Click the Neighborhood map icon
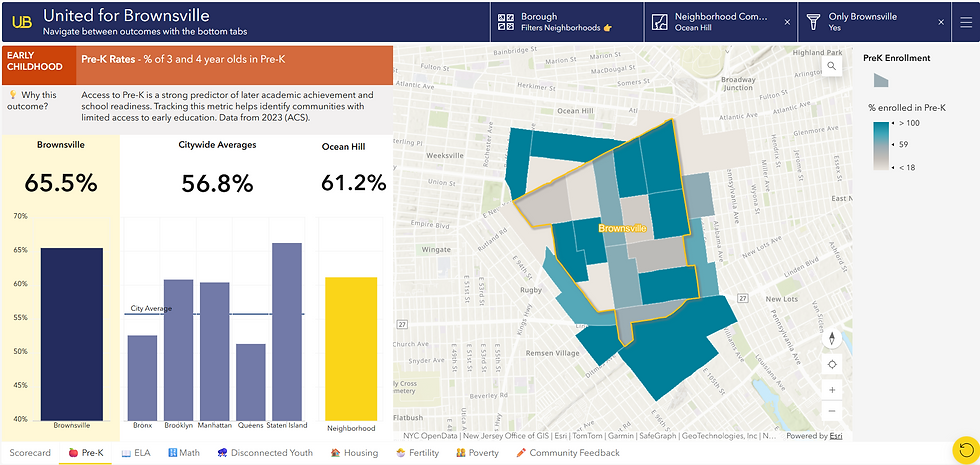This screenshot has height=465, width=980. pyautogui.click(x=659, y=22)
